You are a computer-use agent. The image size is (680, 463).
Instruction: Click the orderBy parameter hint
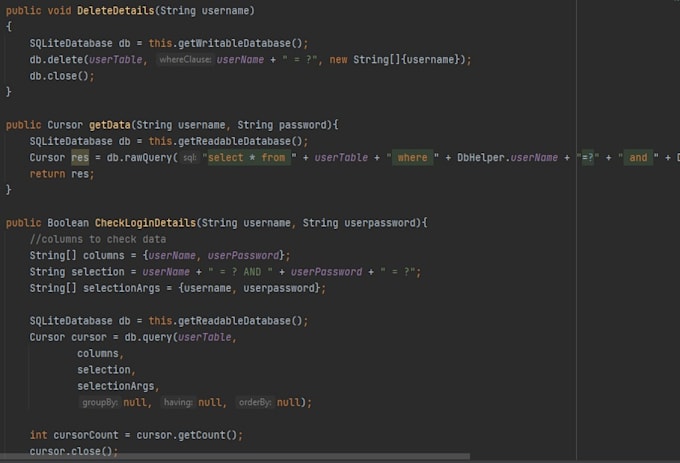click(x=255, y=402)
